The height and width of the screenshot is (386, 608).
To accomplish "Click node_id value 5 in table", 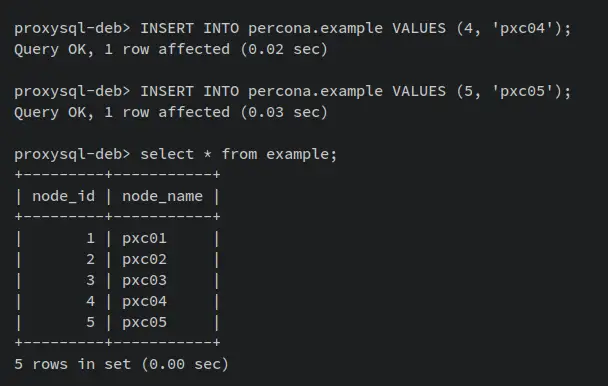I will [90, 322].
